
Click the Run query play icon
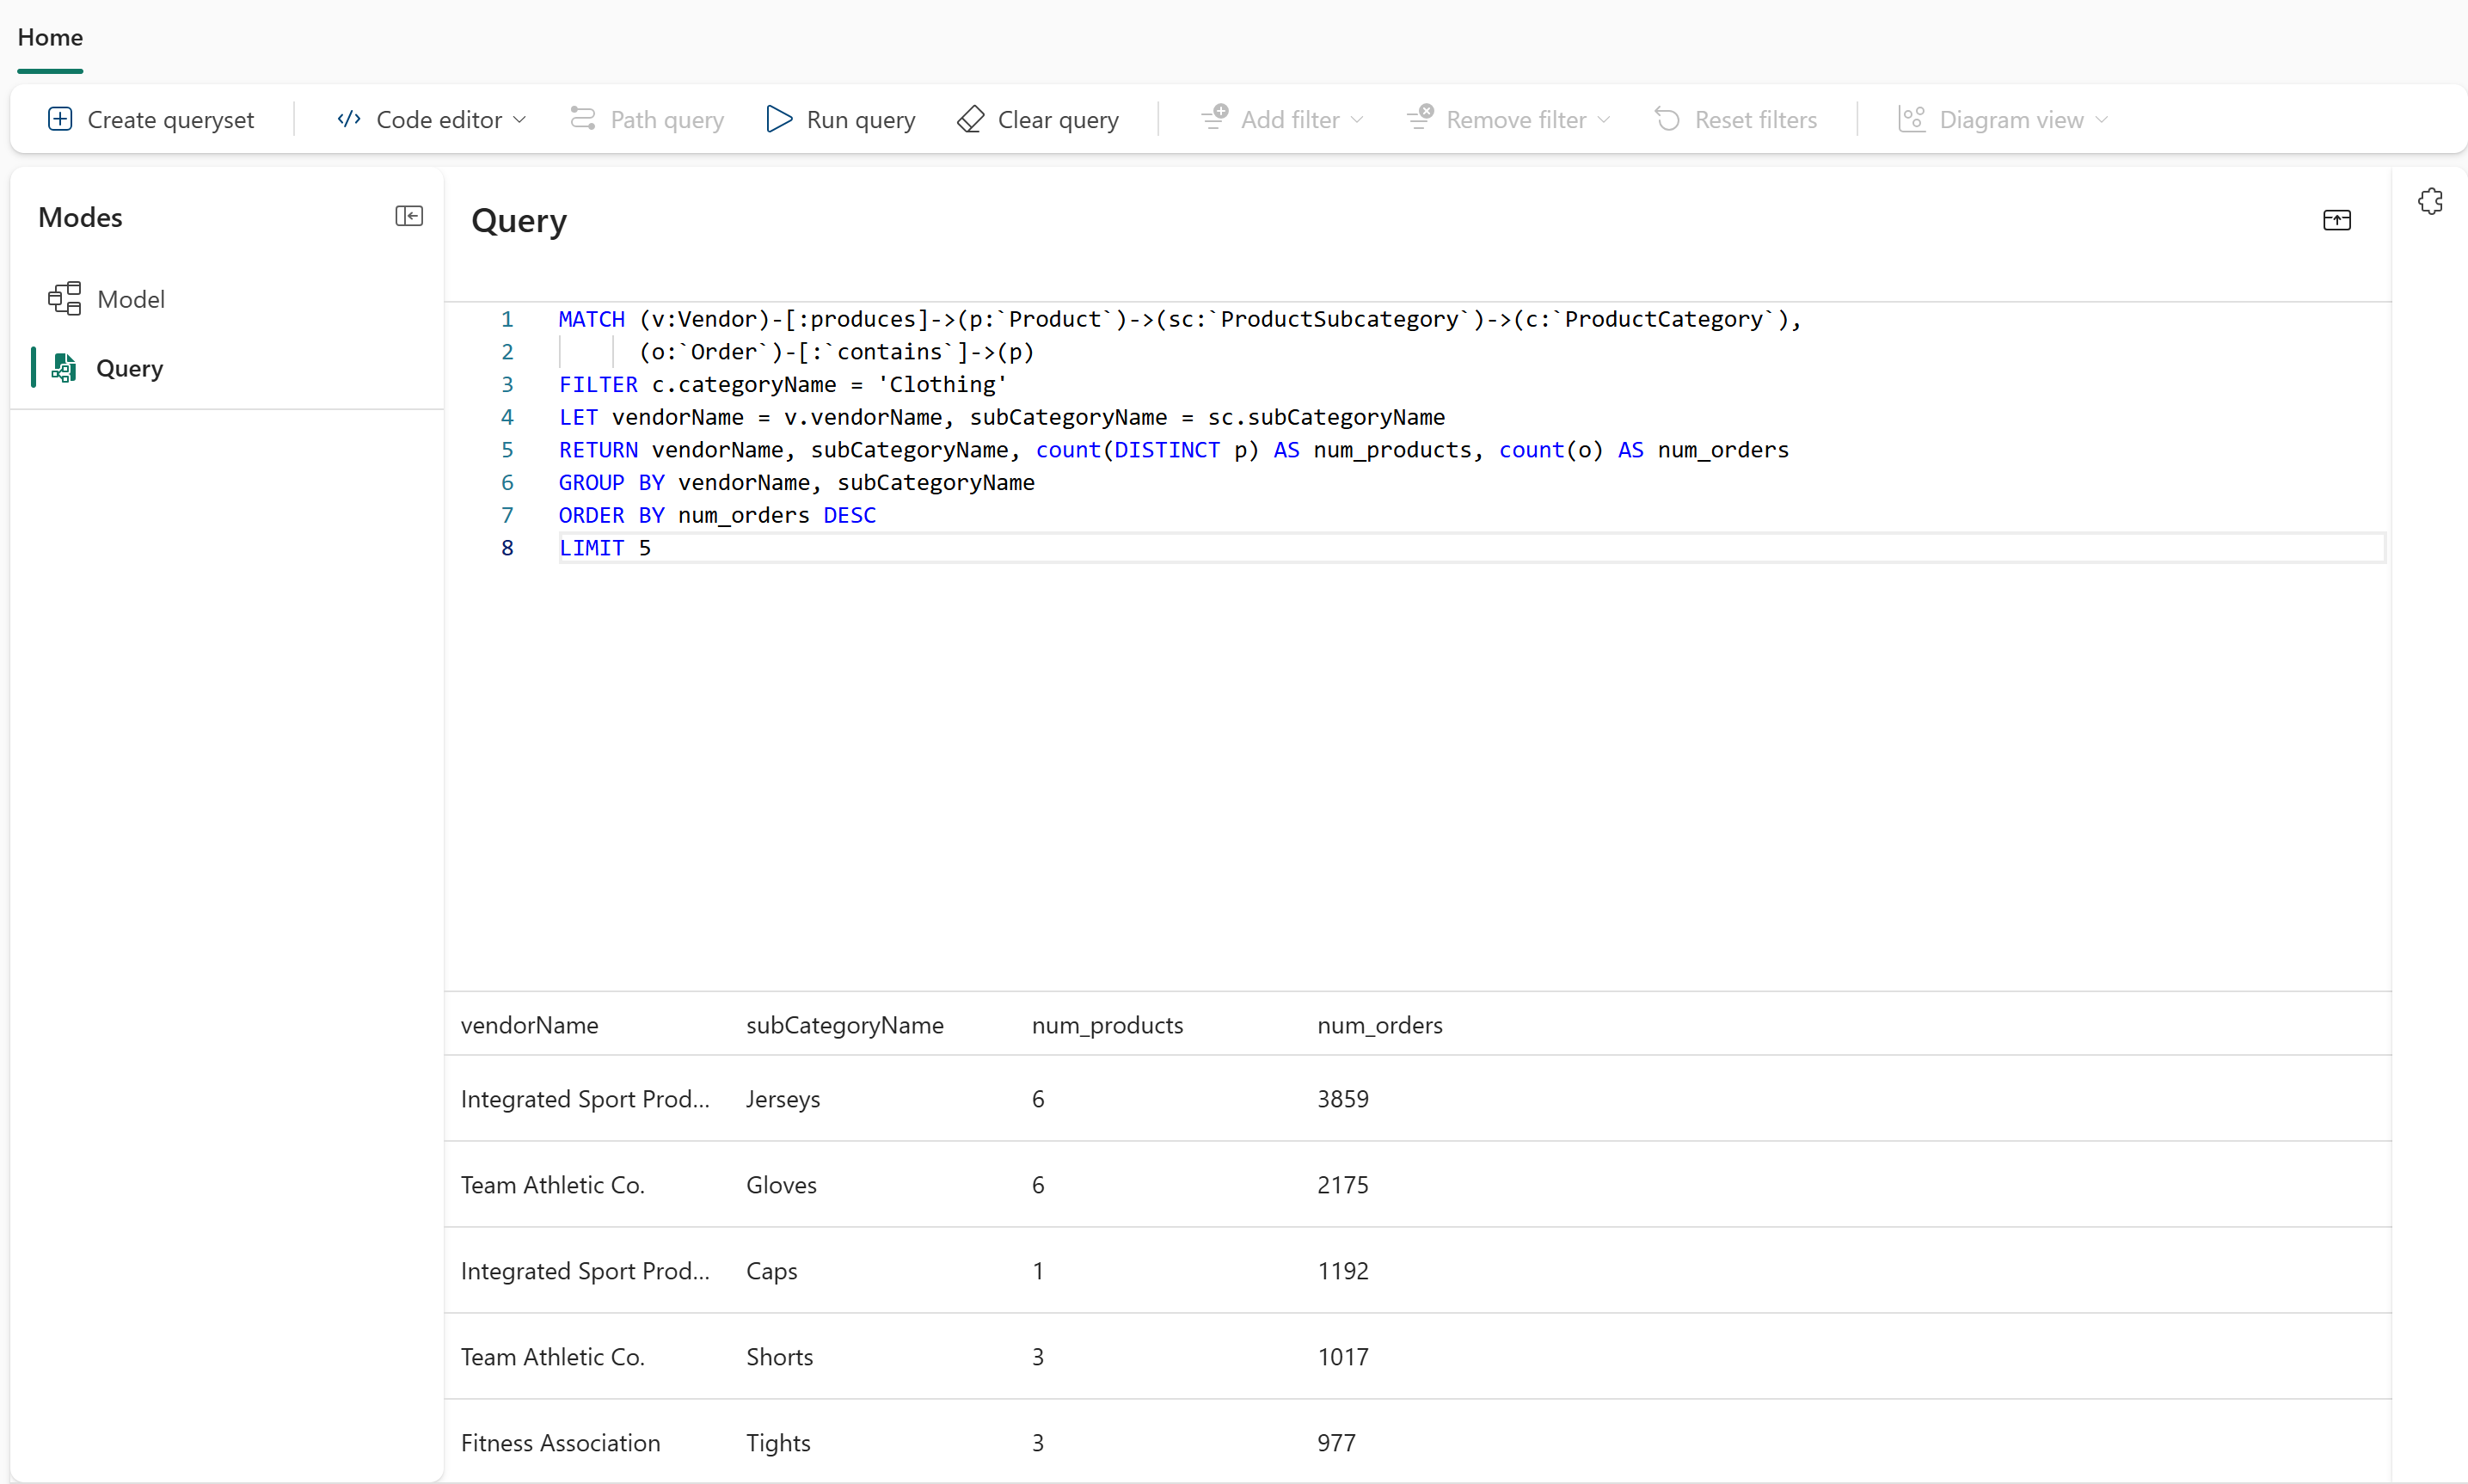[x=779, y=119]
